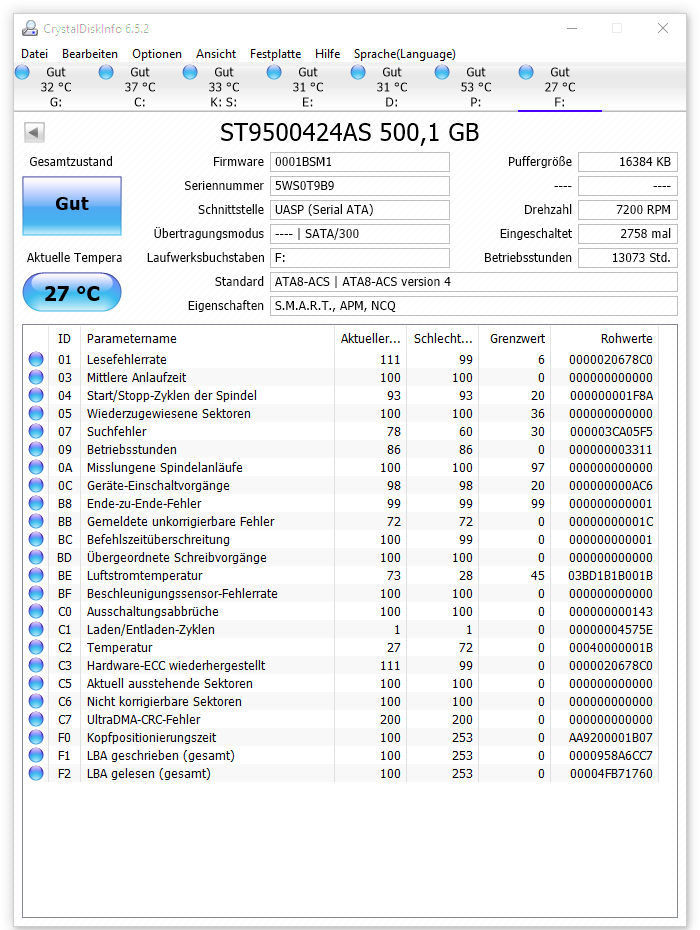Click the CrystalDiskInfo app icon in title bar

30,28
